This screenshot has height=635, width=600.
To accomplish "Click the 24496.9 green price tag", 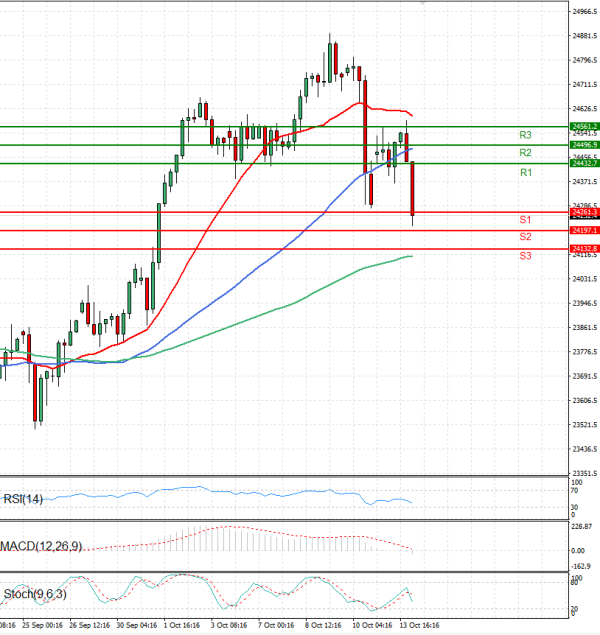I will tap(584, 145).
